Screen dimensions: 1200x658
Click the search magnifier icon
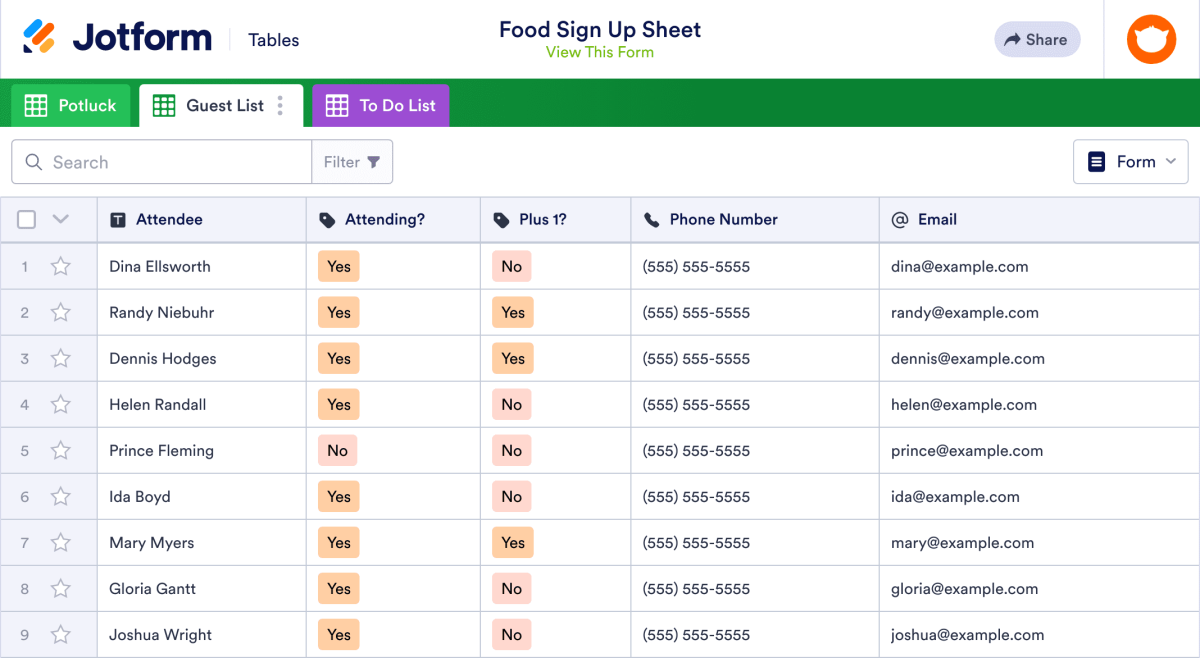pos(33,161)
